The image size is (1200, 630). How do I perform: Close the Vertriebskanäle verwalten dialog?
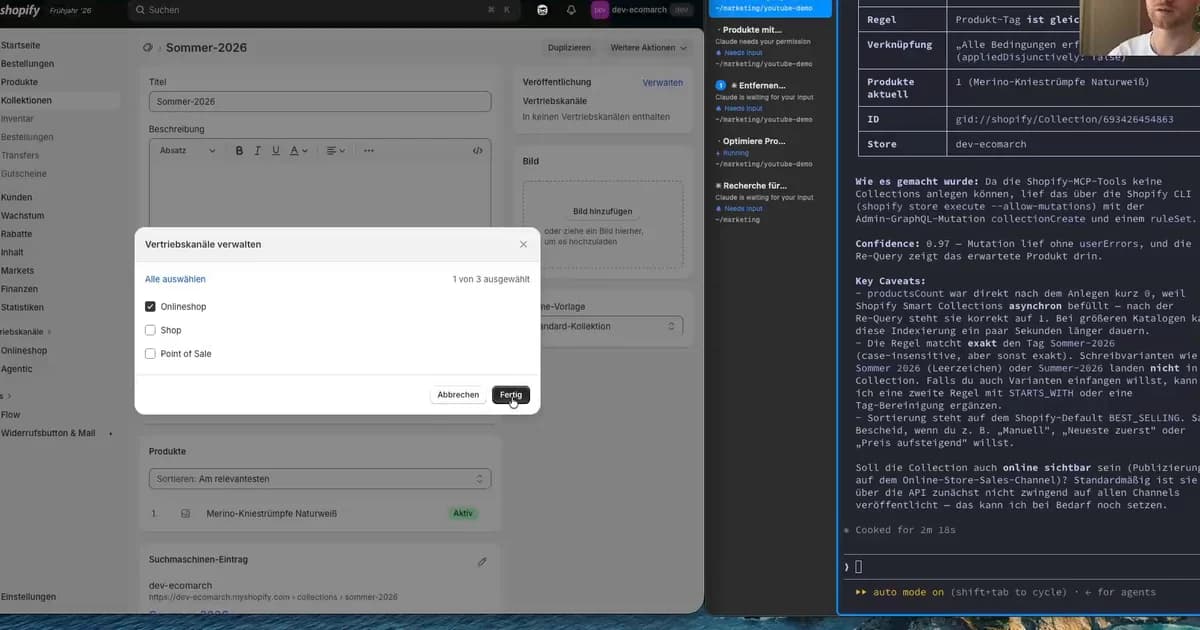(x=523, y=244)
